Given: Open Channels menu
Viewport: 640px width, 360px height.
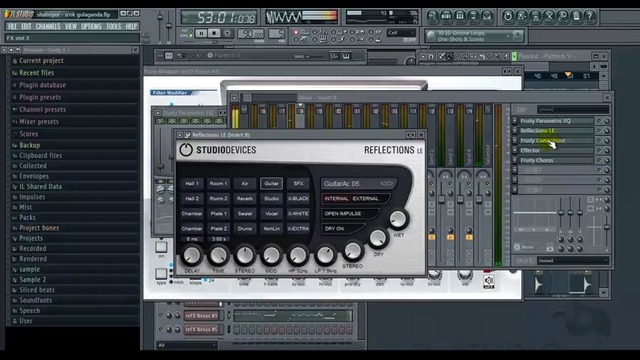Looking at the screenshot, I should tap(48, 27).
